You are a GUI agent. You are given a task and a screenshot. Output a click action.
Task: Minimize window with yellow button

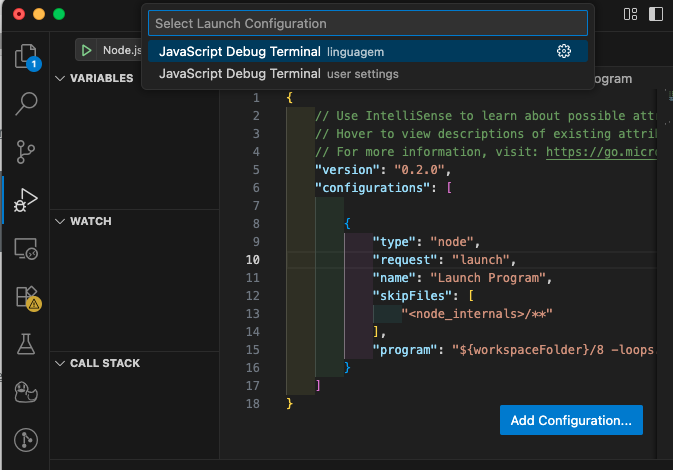tap(39, 14)
